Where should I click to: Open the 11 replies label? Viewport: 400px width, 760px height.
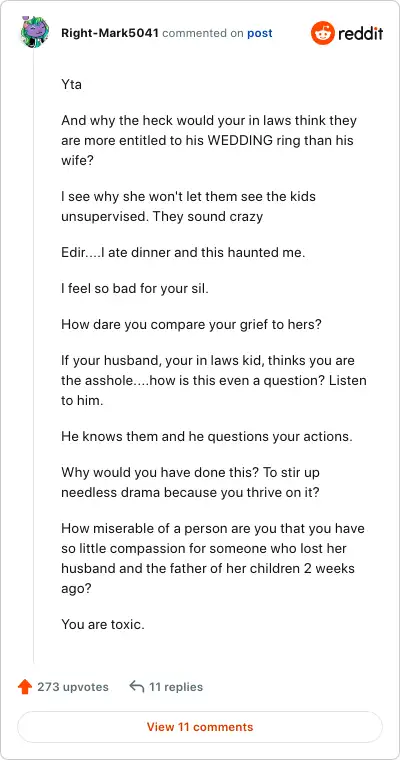(176, 687)
